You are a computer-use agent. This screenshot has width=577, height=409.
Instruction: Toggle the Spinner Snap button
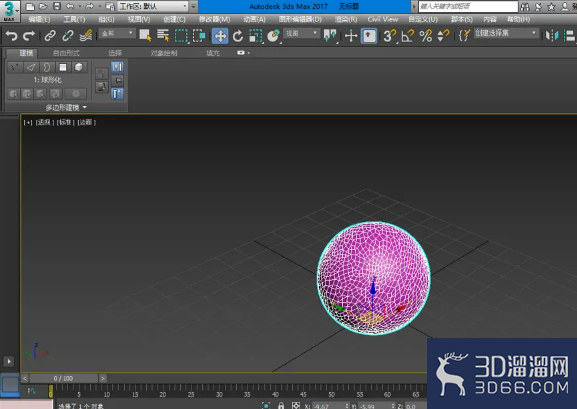pos(443,36)
